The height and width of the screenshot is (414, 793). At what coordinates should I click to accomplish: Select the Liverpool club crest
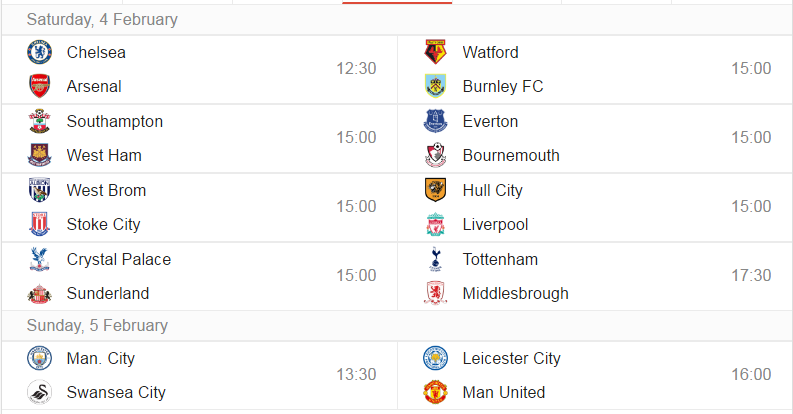point(435,224)
